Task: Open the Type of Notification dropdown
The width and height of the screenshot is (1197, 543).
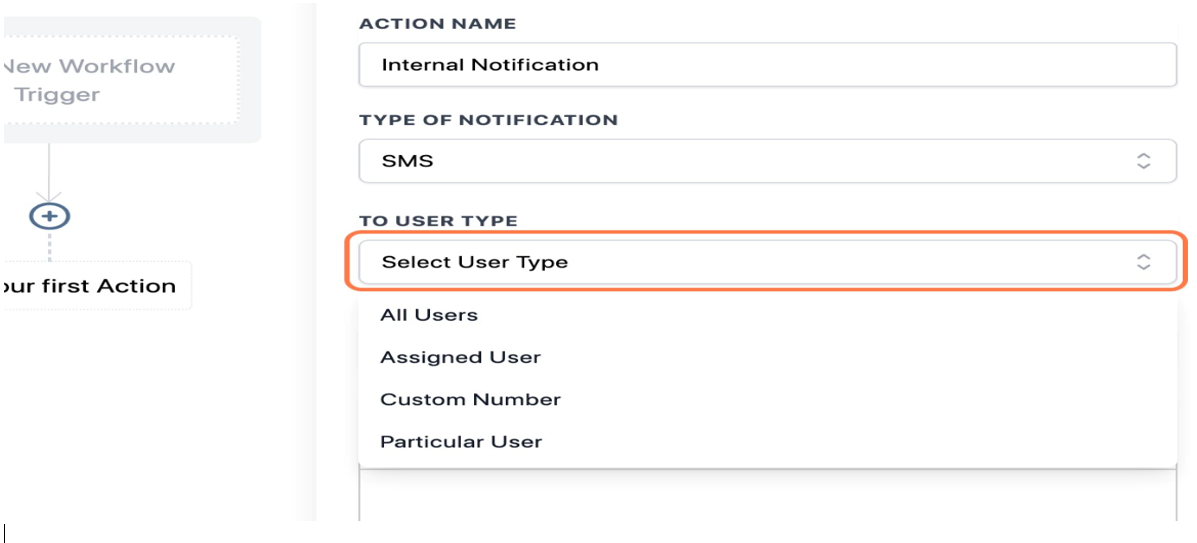Action: [x=768, y=161]
